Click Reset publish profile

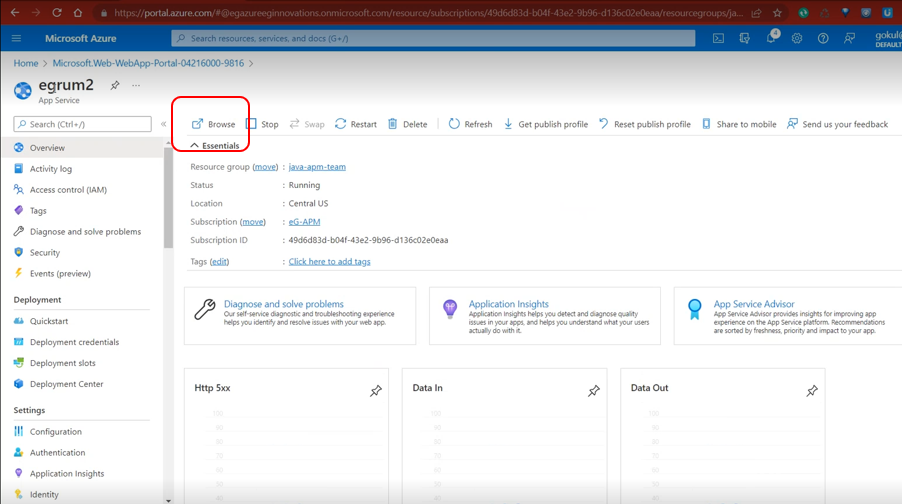point(645,124)
